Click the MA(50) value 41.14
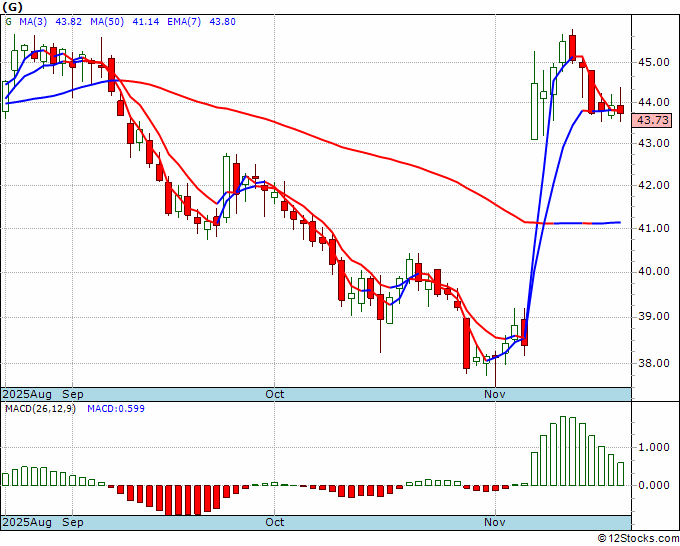This screenshot has height=546, width=680. [145, 22]
